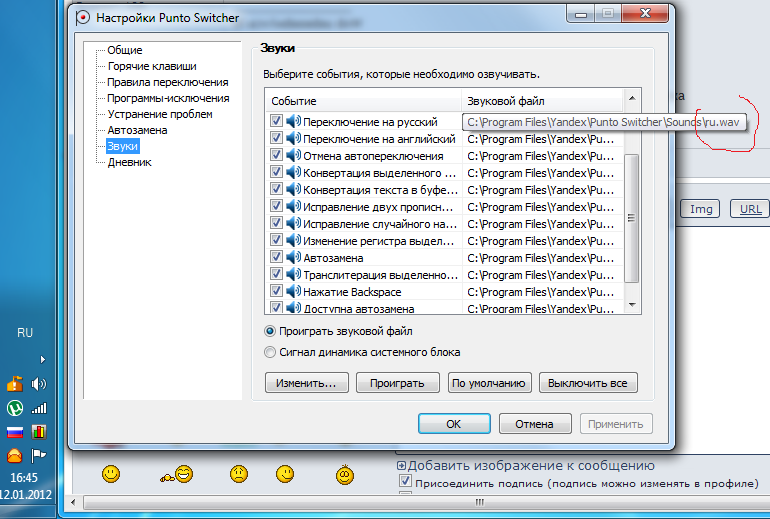Click speaker icon for Конвертация выделенного
Screen dimensions: 770x519
pyautogui.click(x=293, y=172)
